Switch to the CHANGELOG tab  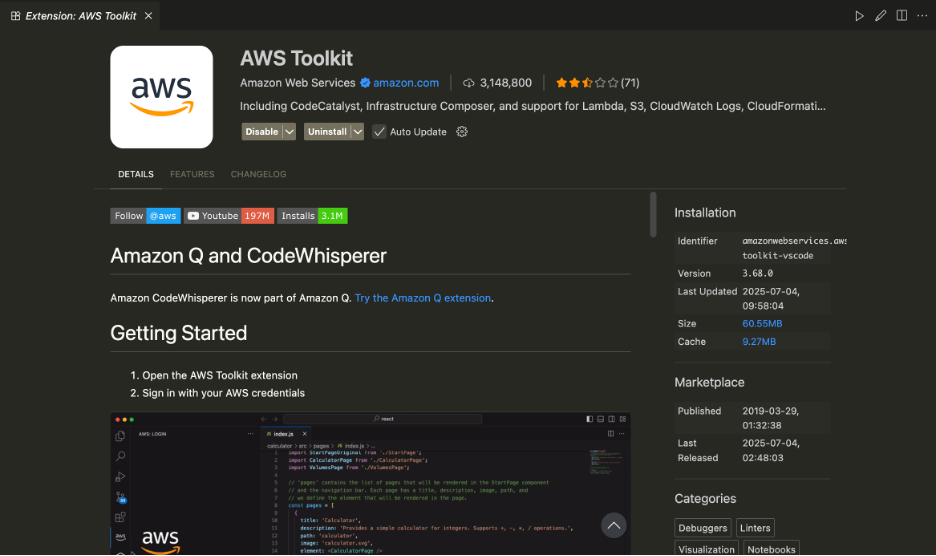pyautogui.click(x=258, y=174)
